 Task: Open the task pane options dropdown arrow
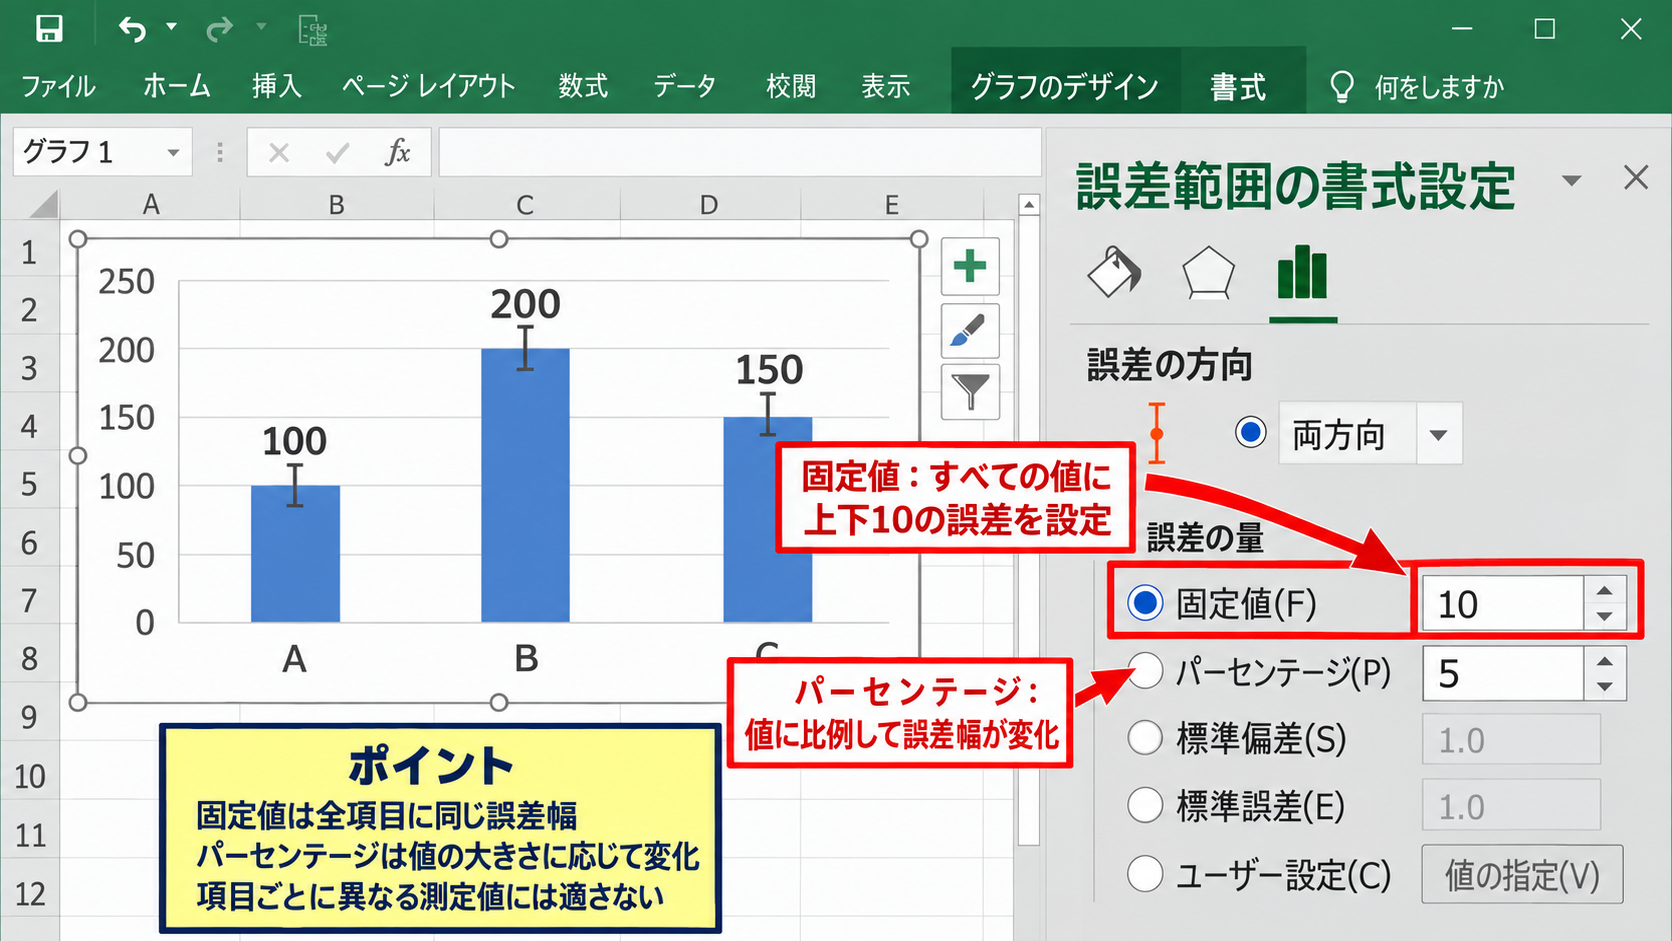[1571, 180]
